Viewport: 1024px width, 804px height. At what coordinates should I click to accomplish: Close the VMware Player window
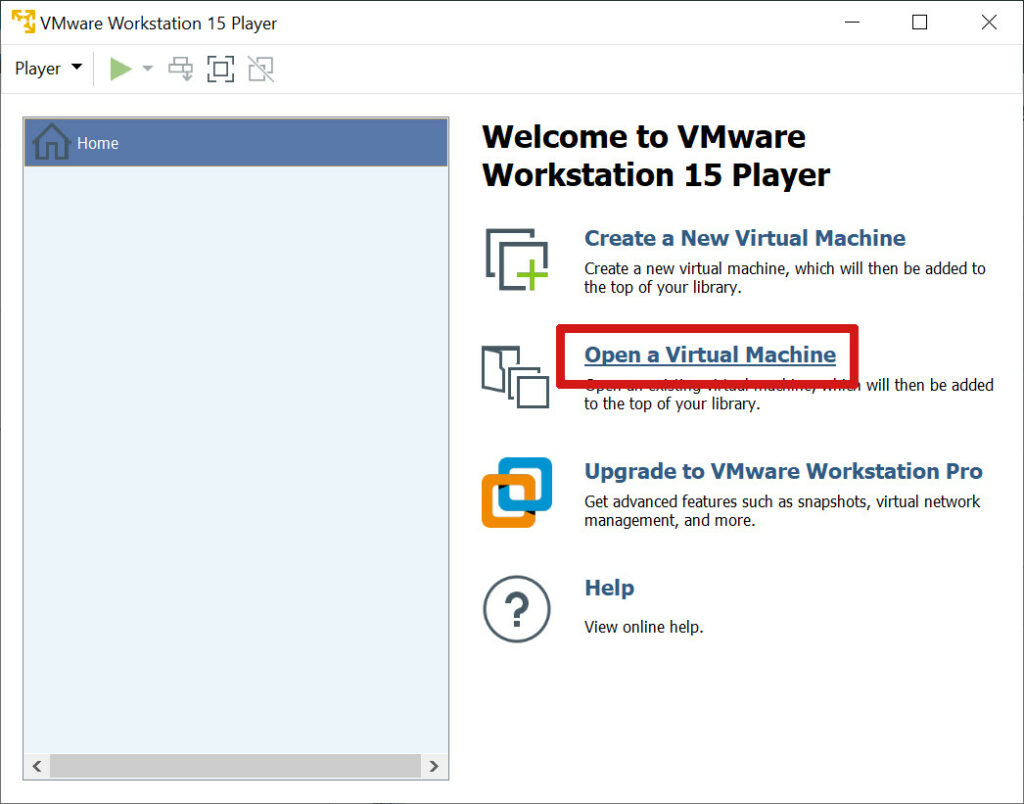(989, 22)
